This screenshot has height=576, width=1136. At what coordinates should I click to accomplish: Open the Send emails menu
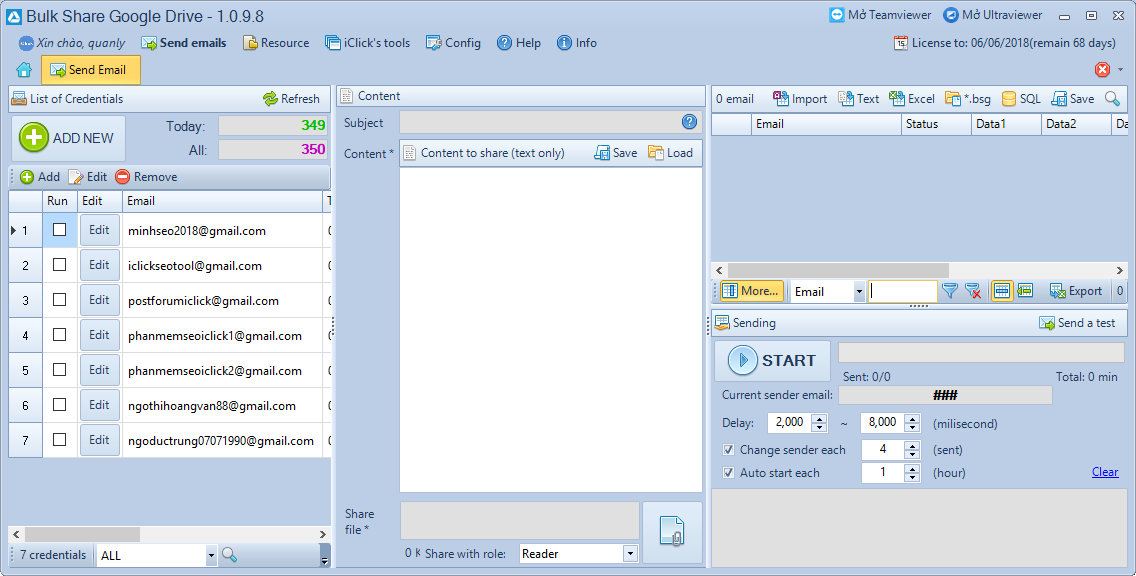(184, 43)
